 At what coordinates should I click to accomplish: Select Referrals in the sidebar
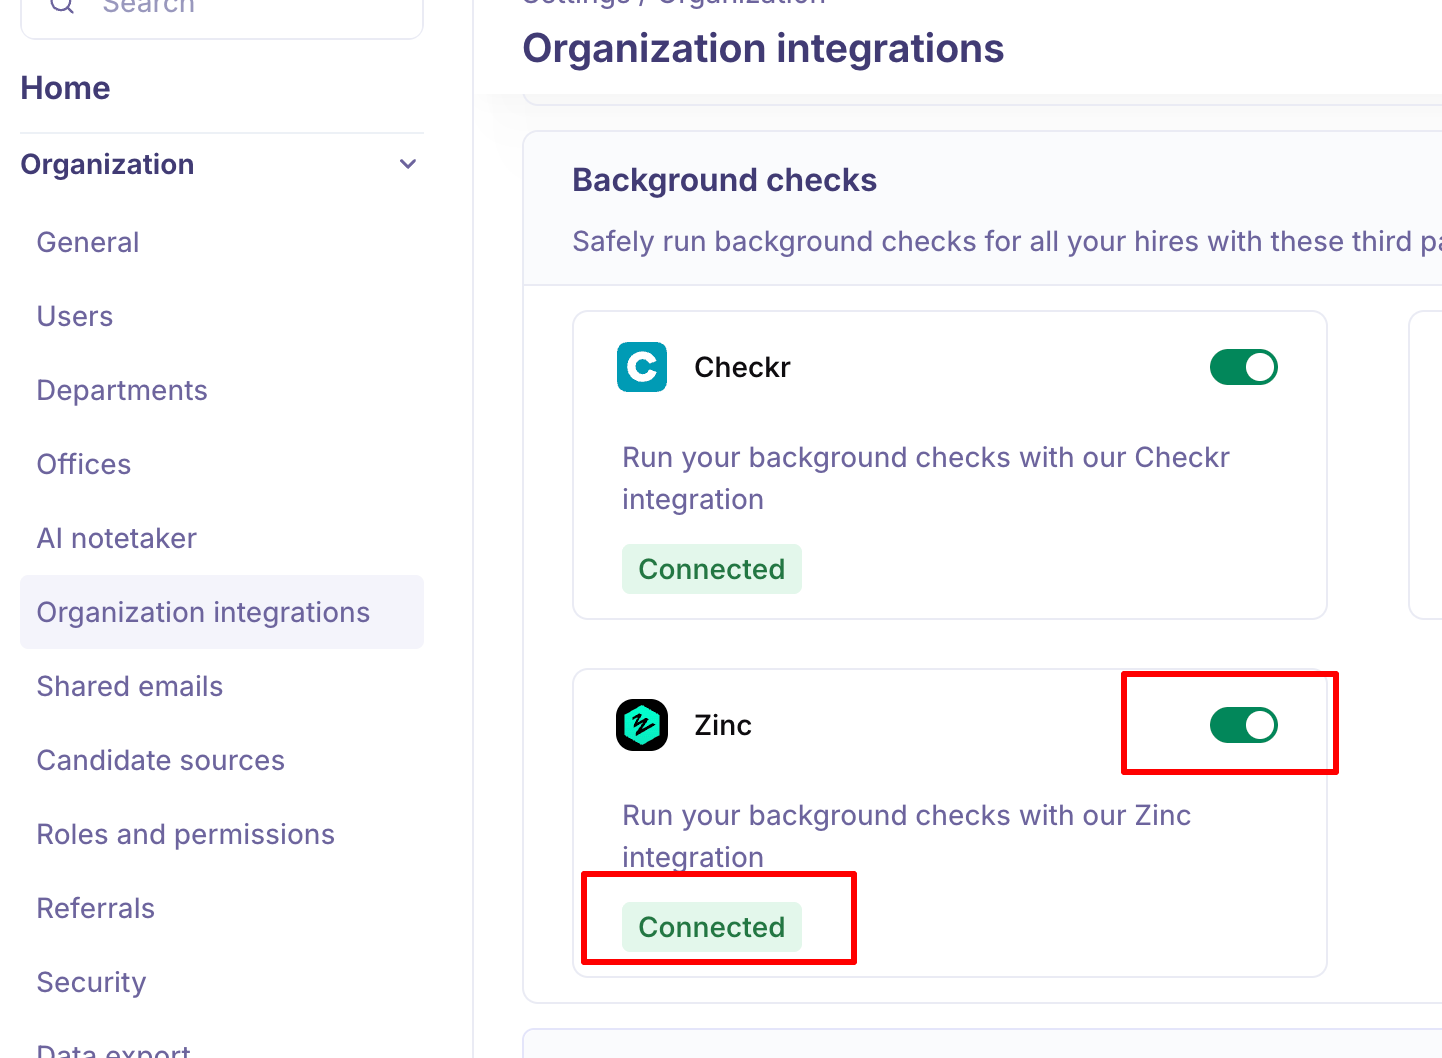pos(96,908)
